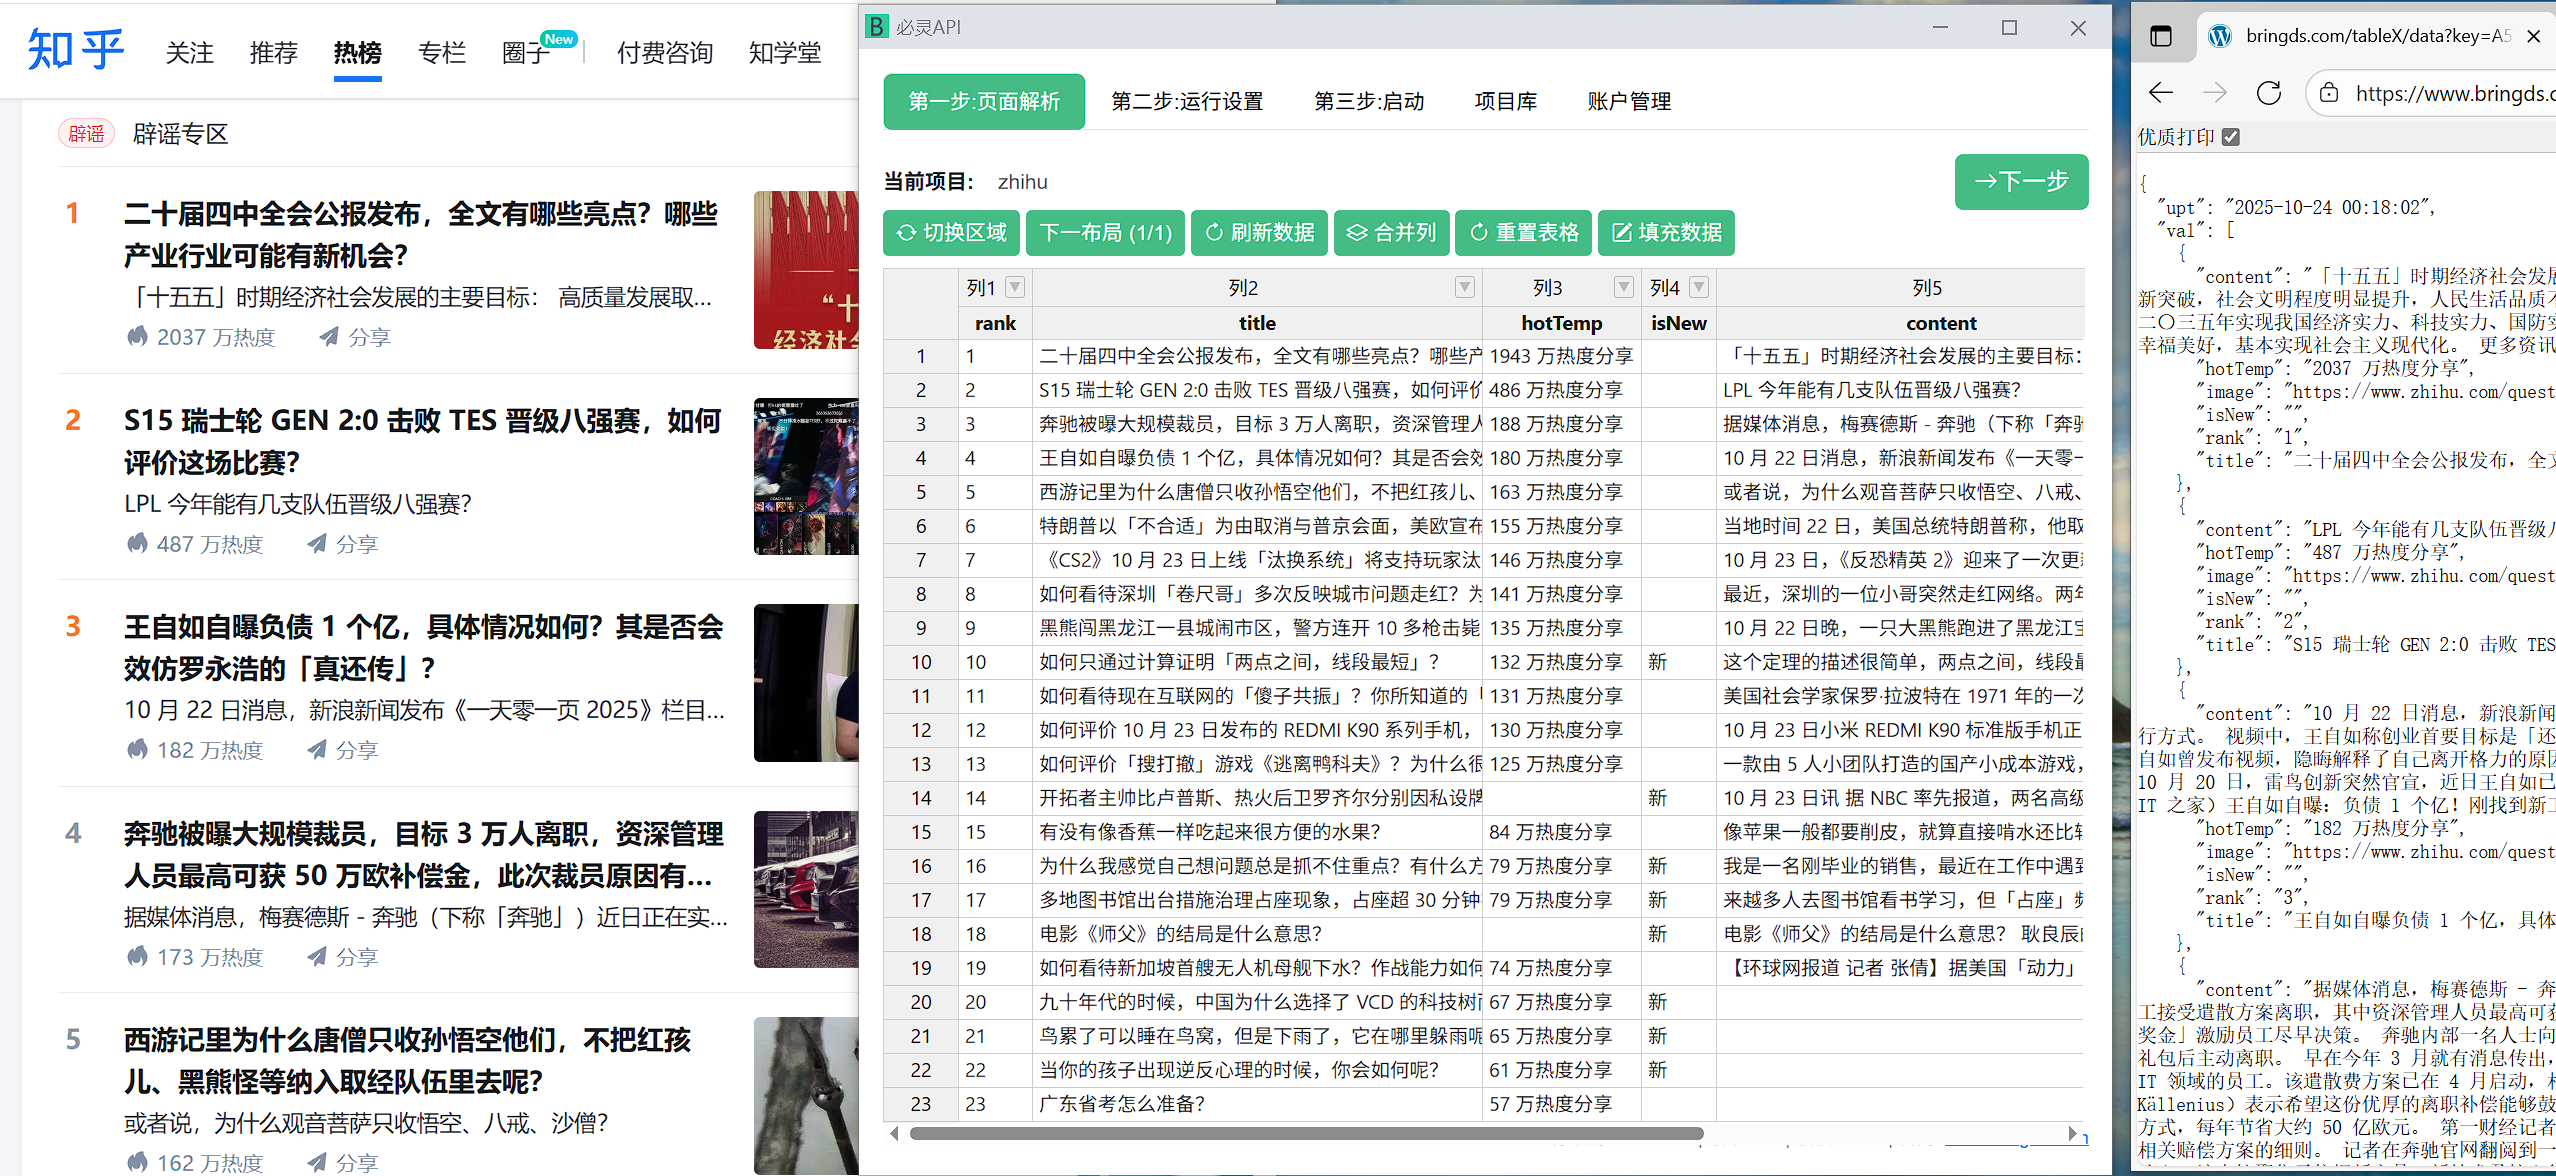Click the browser page reload icon
2556x1176 pixels.
pos(2269,93)
